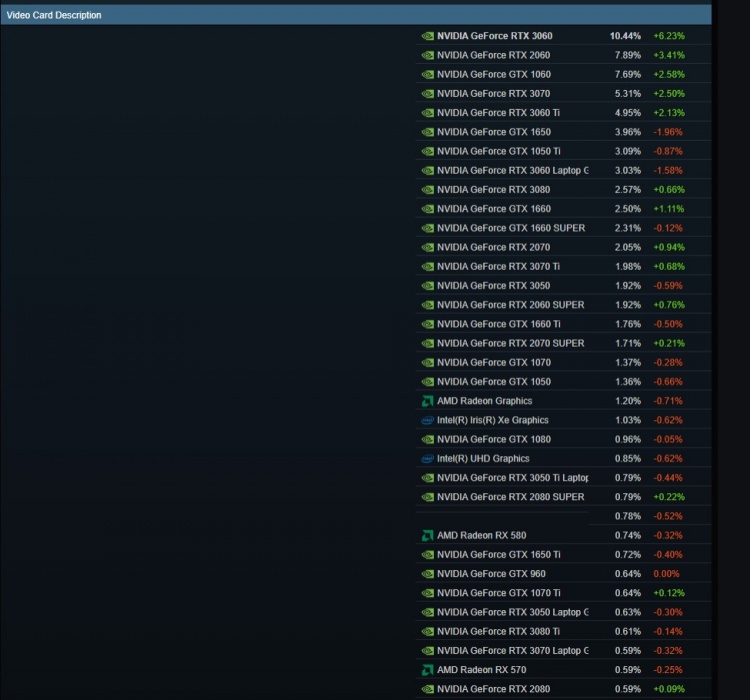Click the Intel logo beside Iris Xe Graphics
The height and width of the screenshot is (700, 750).
tap(428, 420)
